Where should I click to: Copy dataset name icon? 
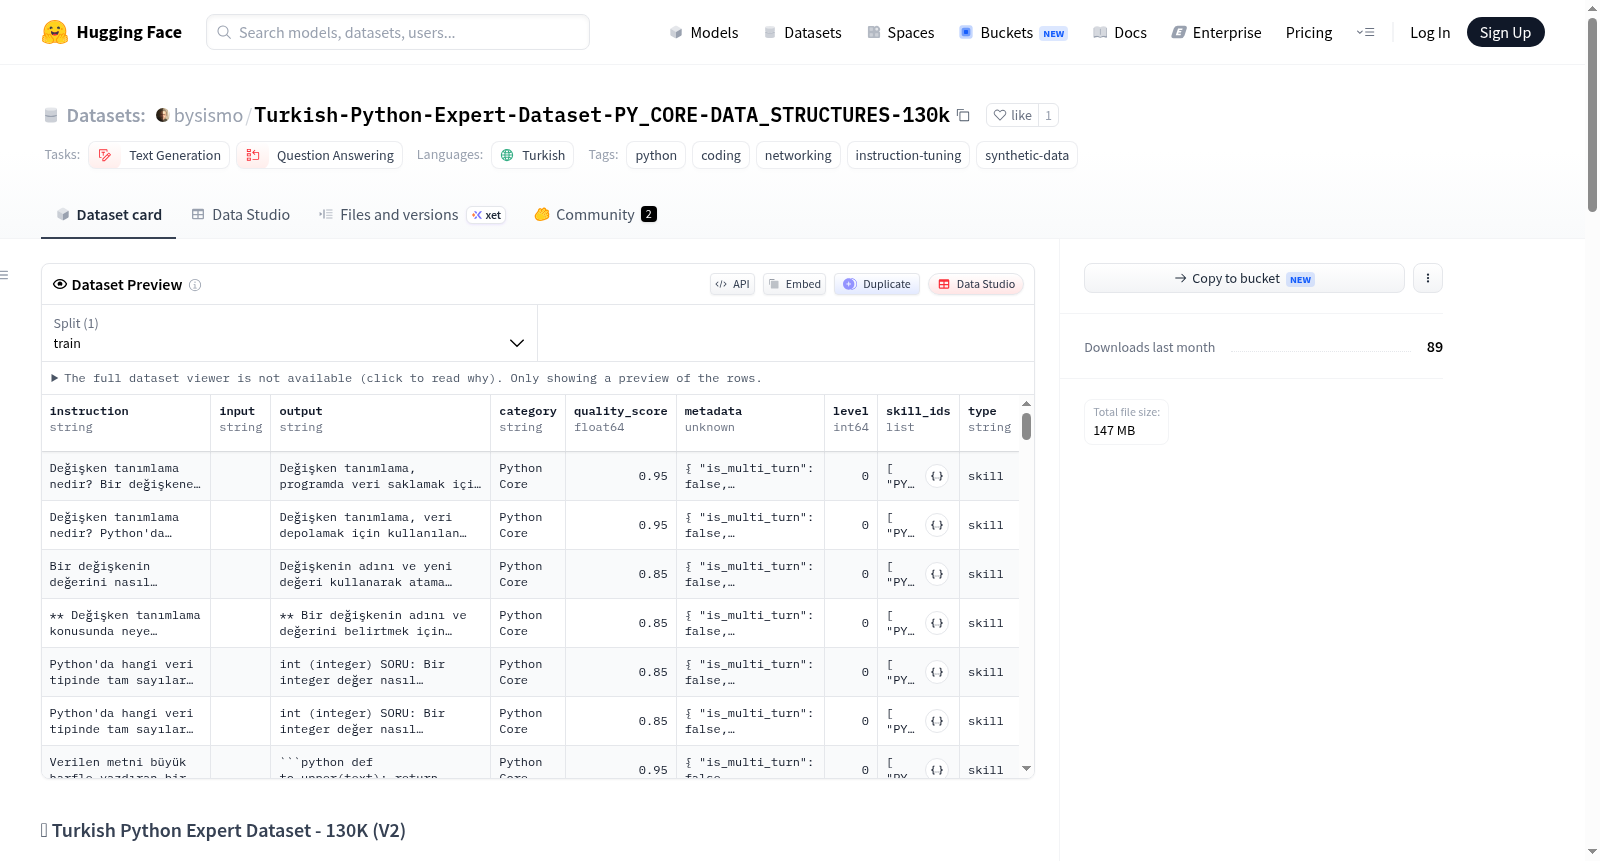(963, 115)
